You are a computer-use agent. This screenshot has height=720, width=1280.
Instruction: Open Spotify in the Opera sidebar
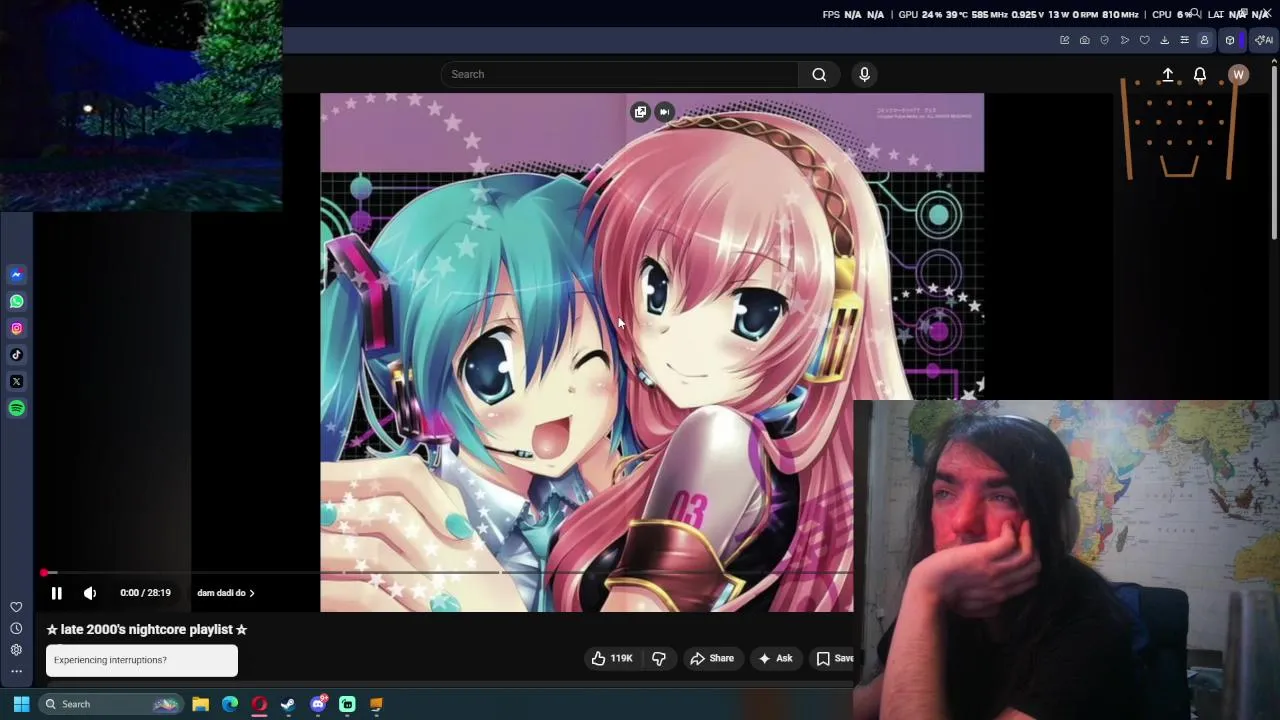click(16, 408)
